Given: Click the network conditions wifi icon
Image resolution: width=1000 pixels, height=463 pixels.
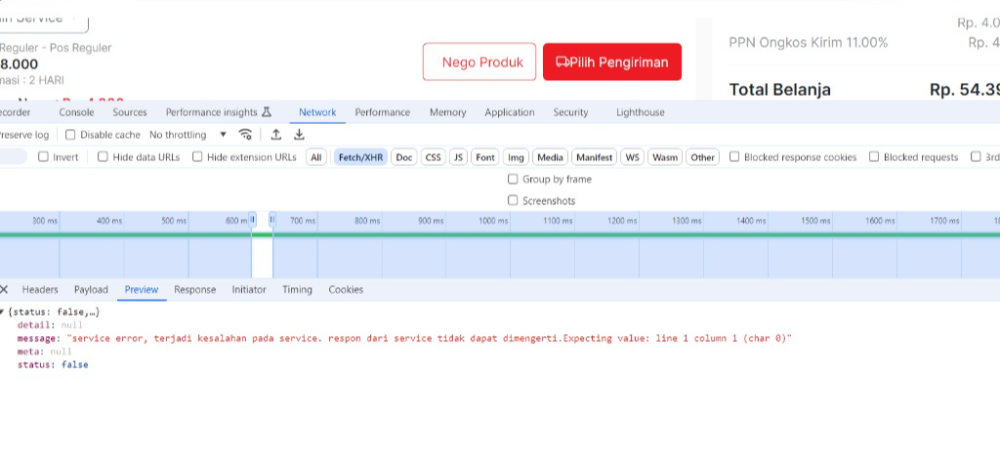Looking at the screenshot, I should click(245, 135).
